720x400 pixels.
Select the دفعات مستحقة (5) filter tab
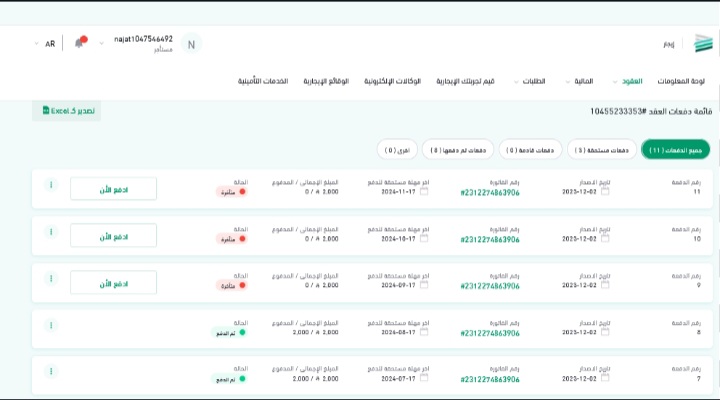[600, 150]
